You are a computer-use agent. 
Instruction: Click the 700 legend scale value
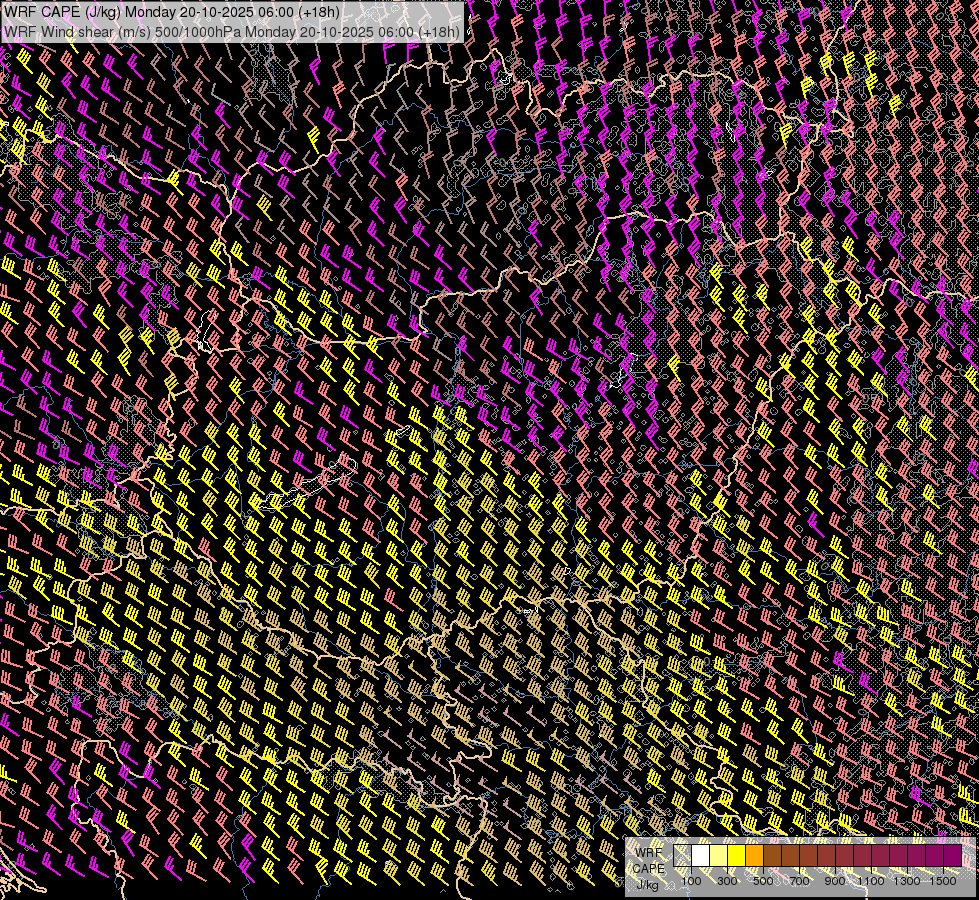[799, 881]
